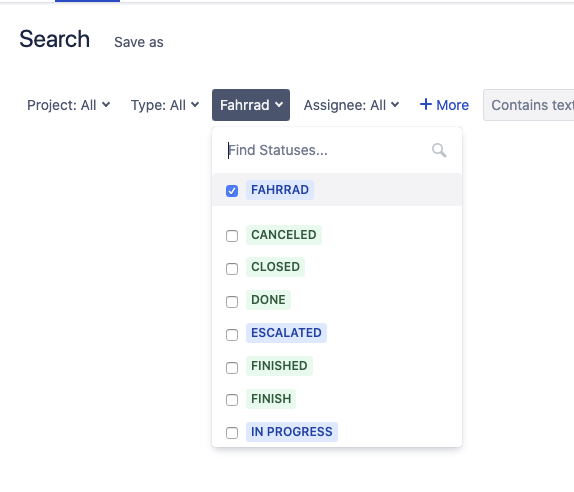Screen dimensions: 574x492
Task: Click the More filters button
Action: tap(444, 105)
